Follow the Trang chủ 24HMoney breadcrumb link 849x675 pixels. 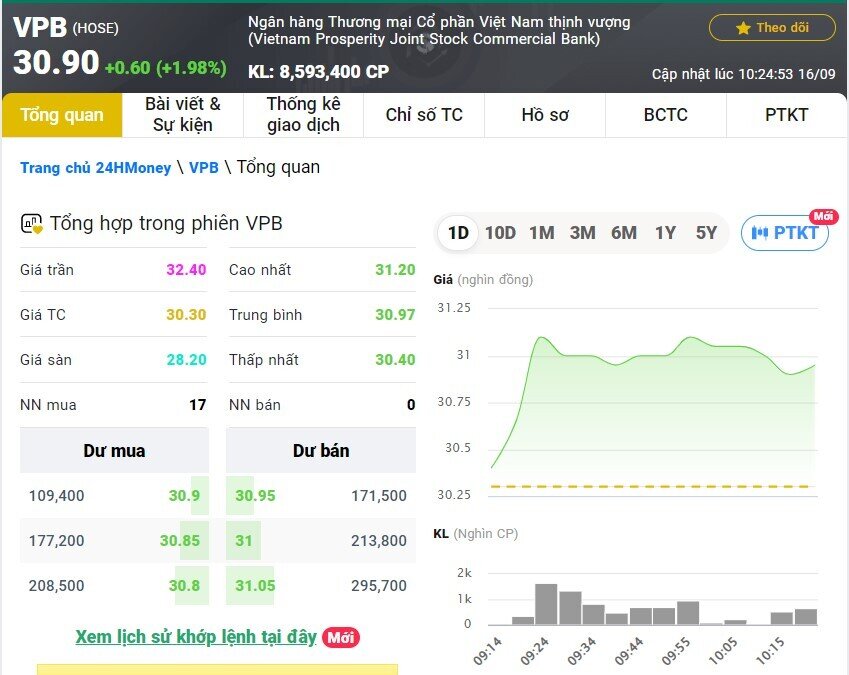[x=95, y=168]
